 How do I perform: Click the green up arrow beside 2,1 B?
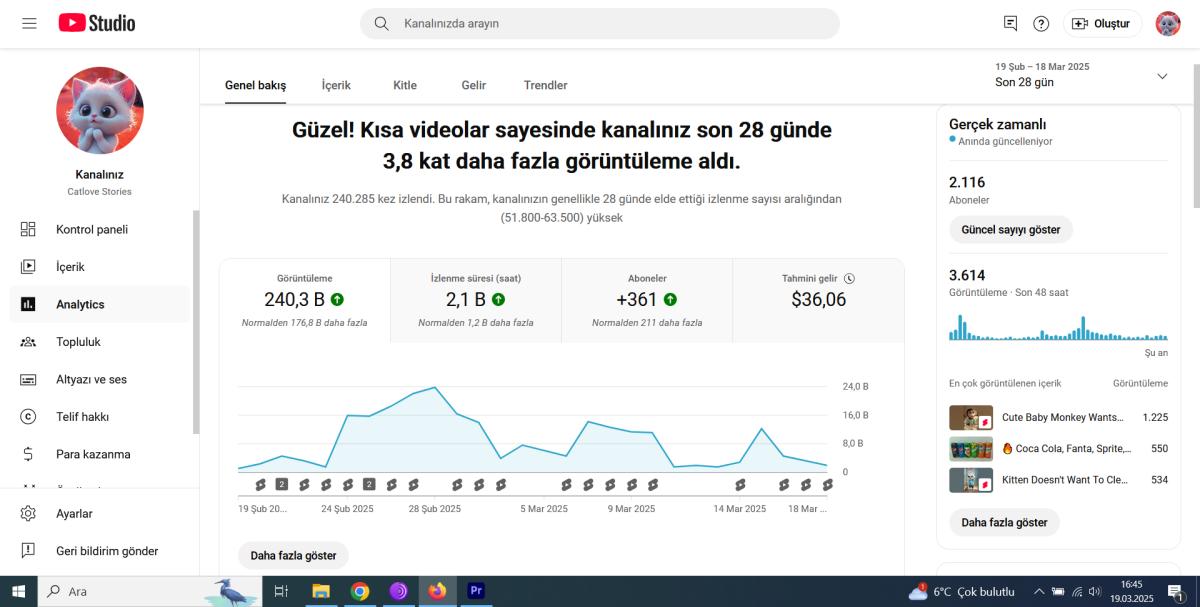pos(498,299)
